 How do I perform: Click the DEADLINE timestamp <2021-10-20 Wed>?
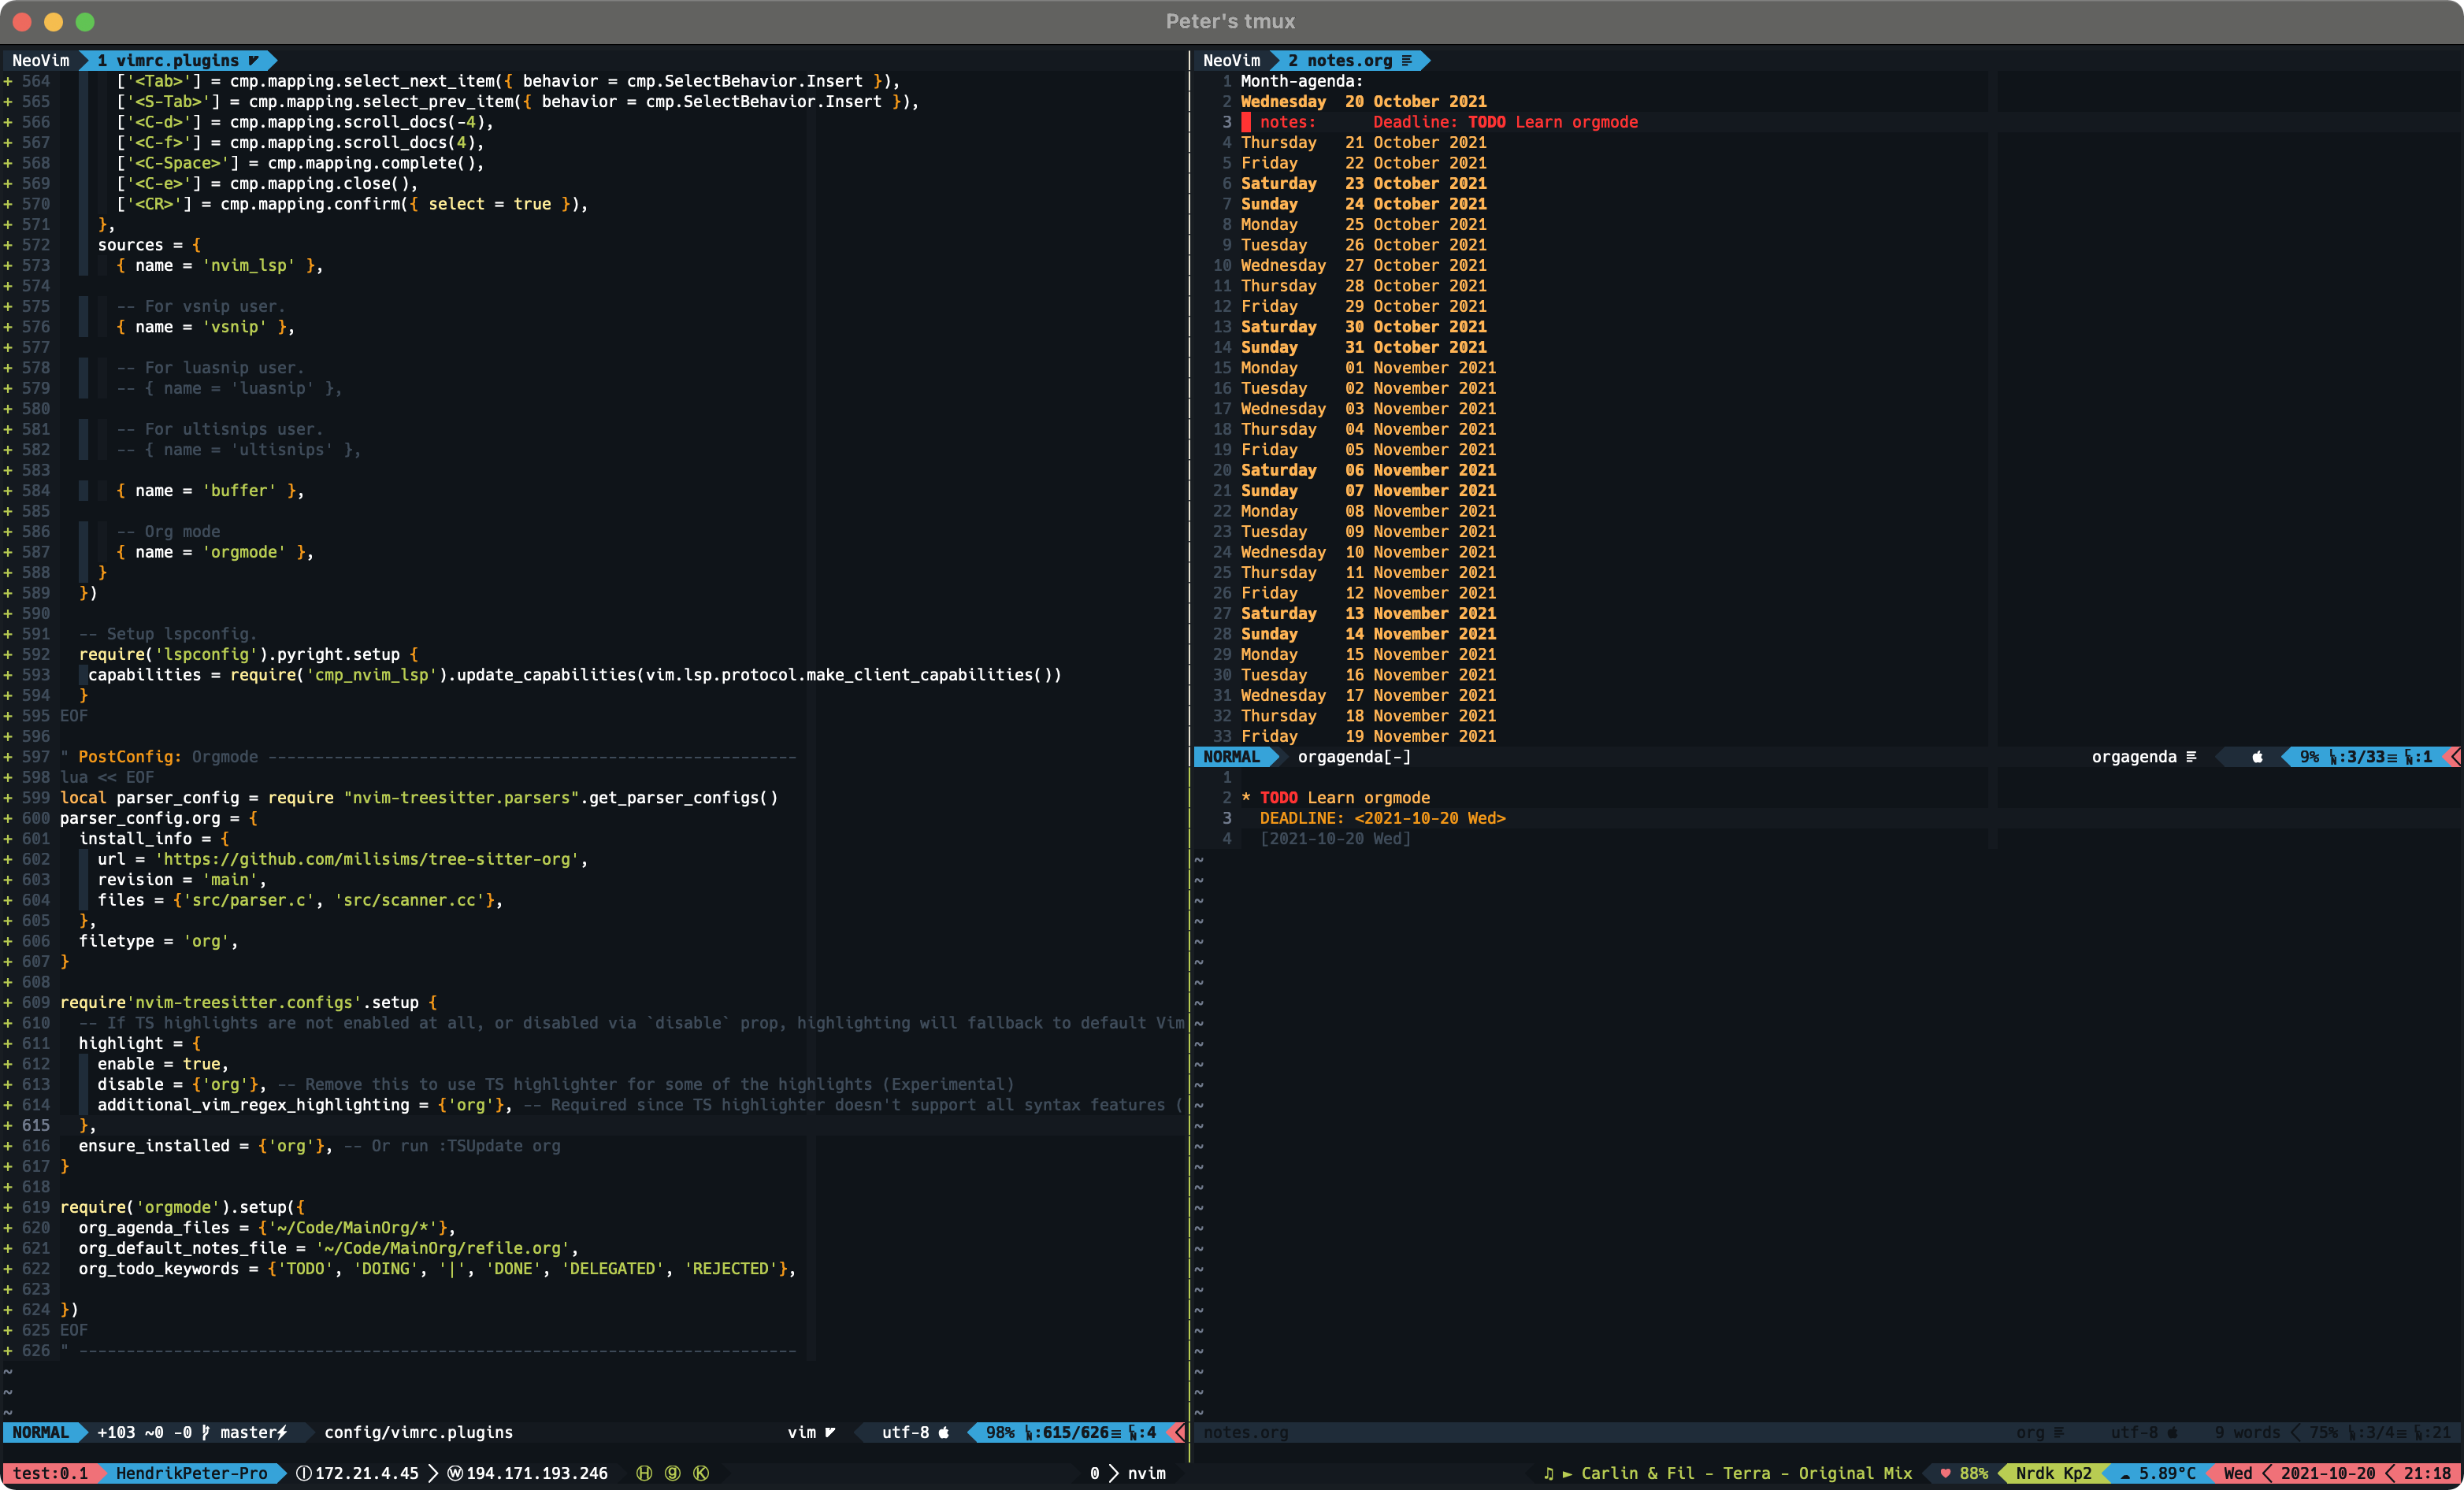pyautogui.click(x=1430, y=818)
